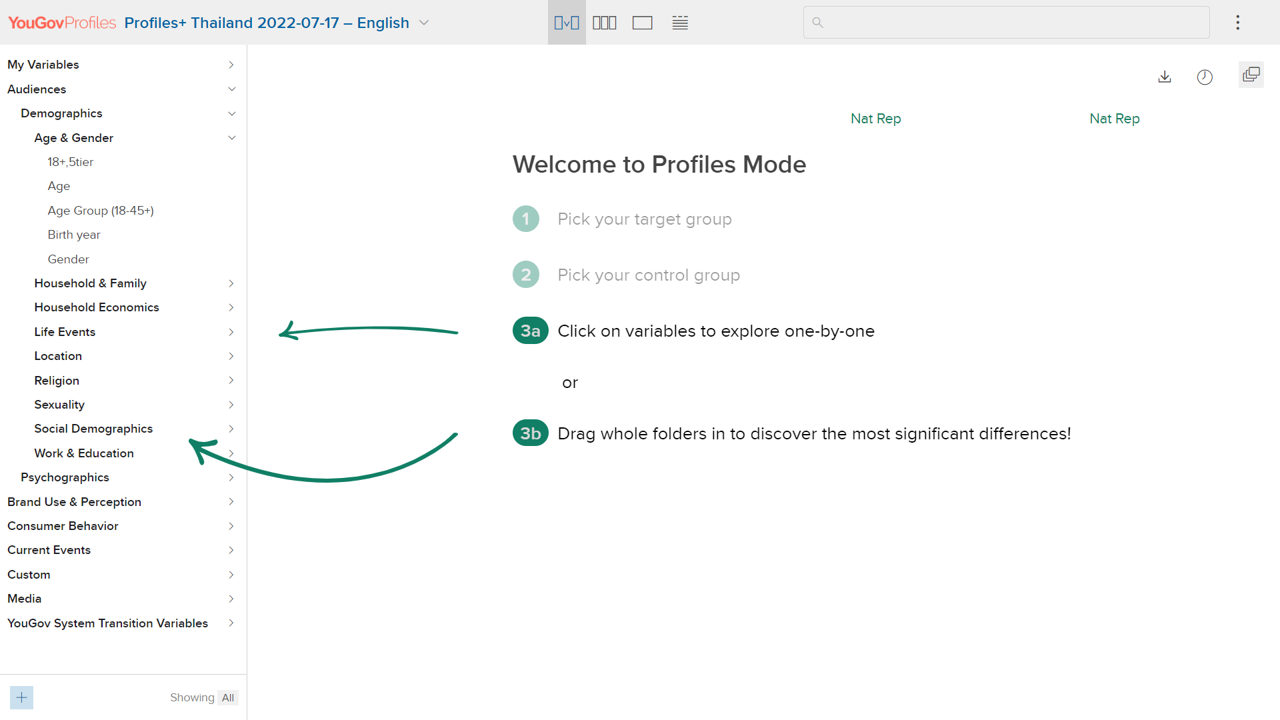Switch to the list rows view icon
Image resolution: width=1280 pixels, height=720 pixels.
point(680,22)
